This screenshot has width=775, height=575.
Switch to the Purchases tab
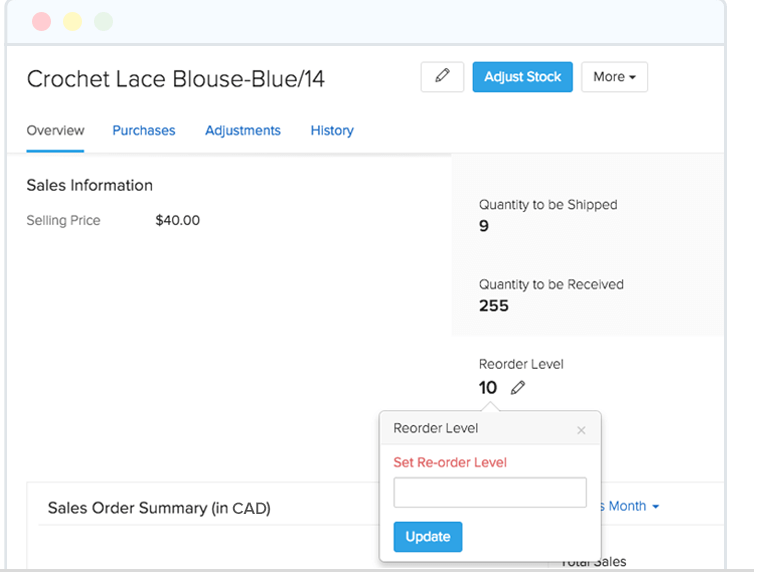coord(144,131)
